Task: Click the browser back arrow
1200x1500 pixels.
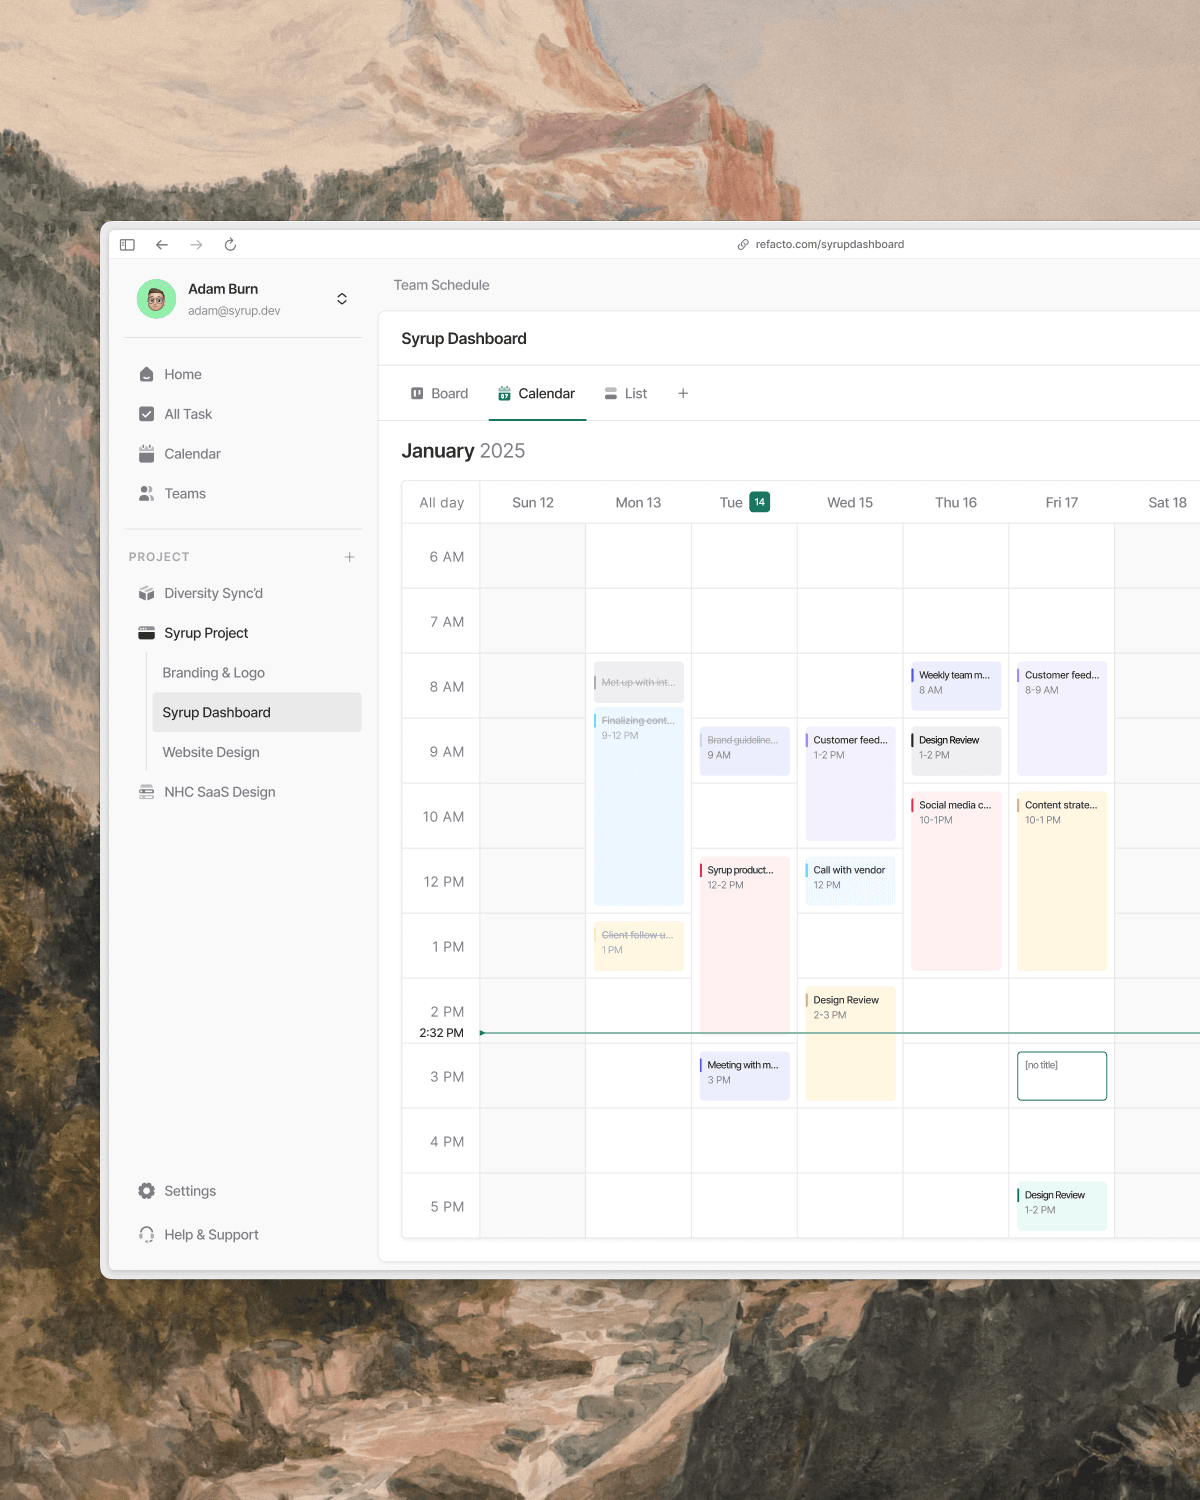Action: click(x=162, y=245)
